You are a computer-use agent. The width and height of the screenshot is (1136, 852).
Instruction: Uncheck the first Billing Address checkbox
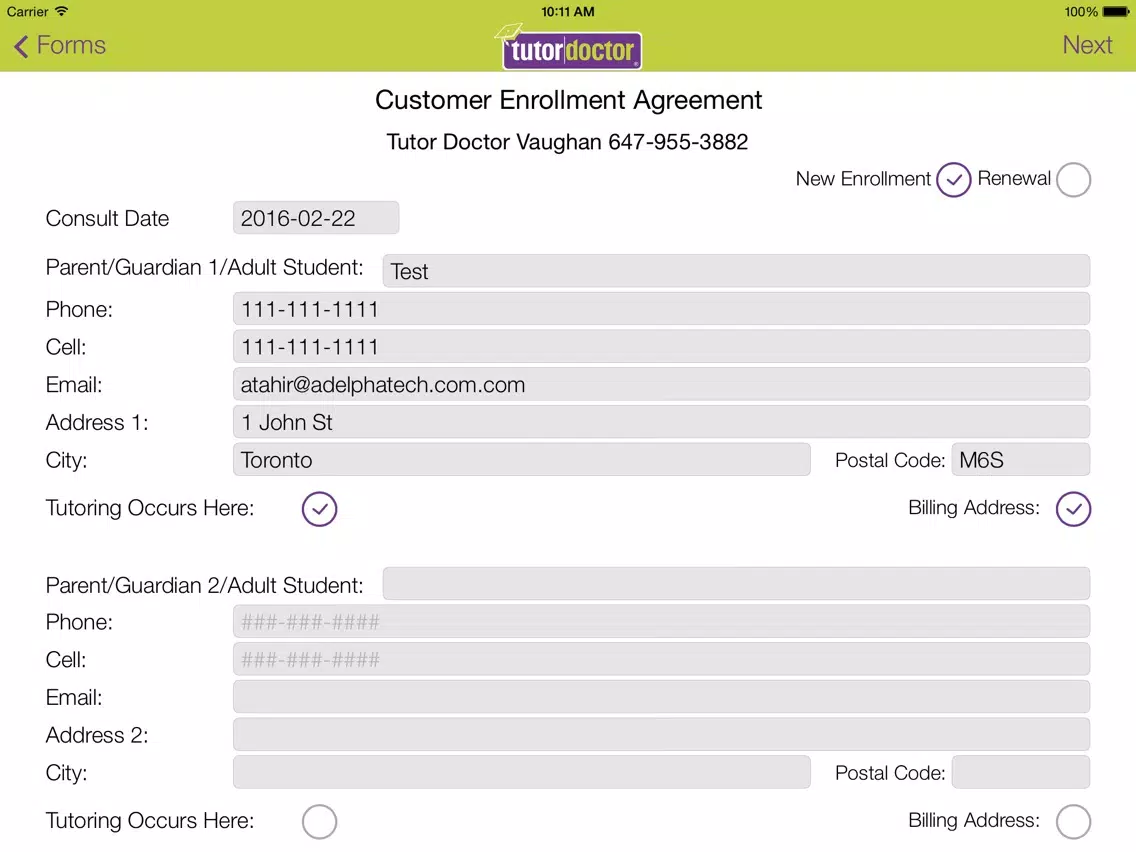coord(1073,509)
